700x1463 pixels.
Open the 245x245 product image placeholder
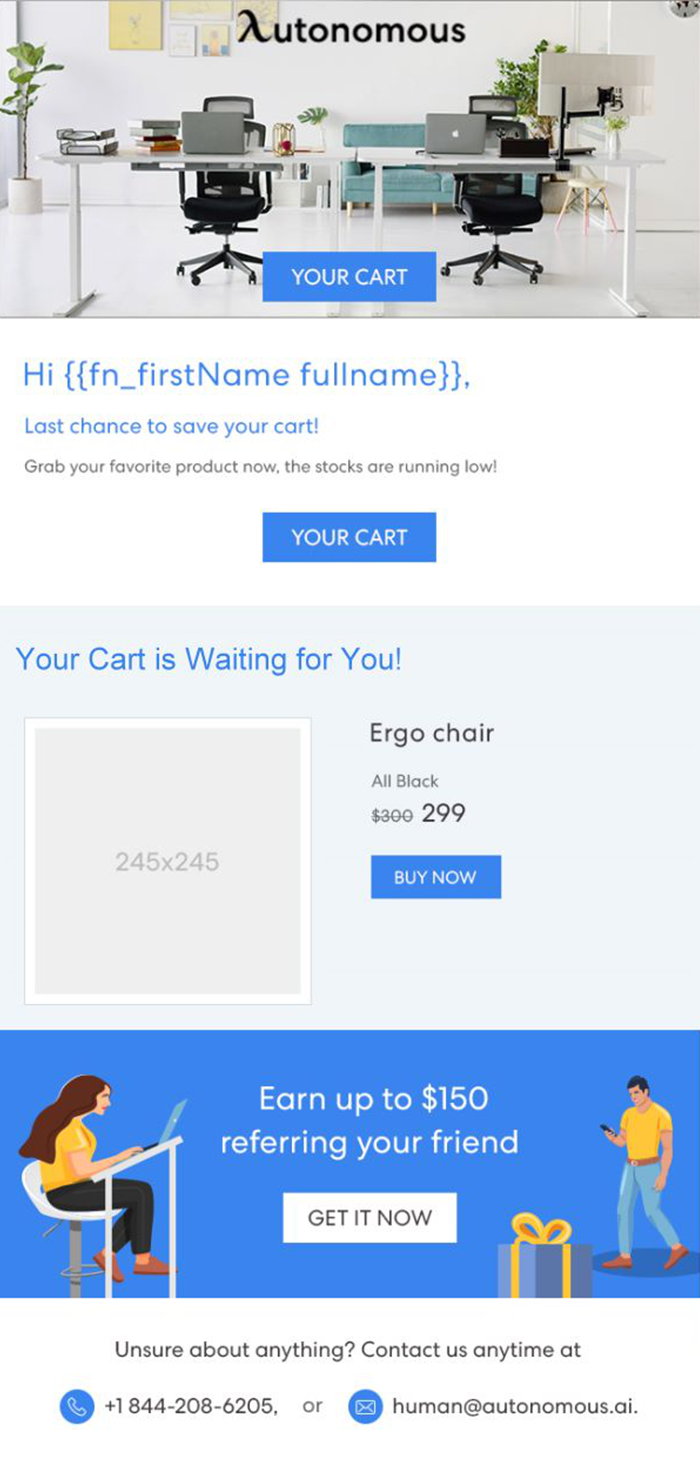point(167,861)
